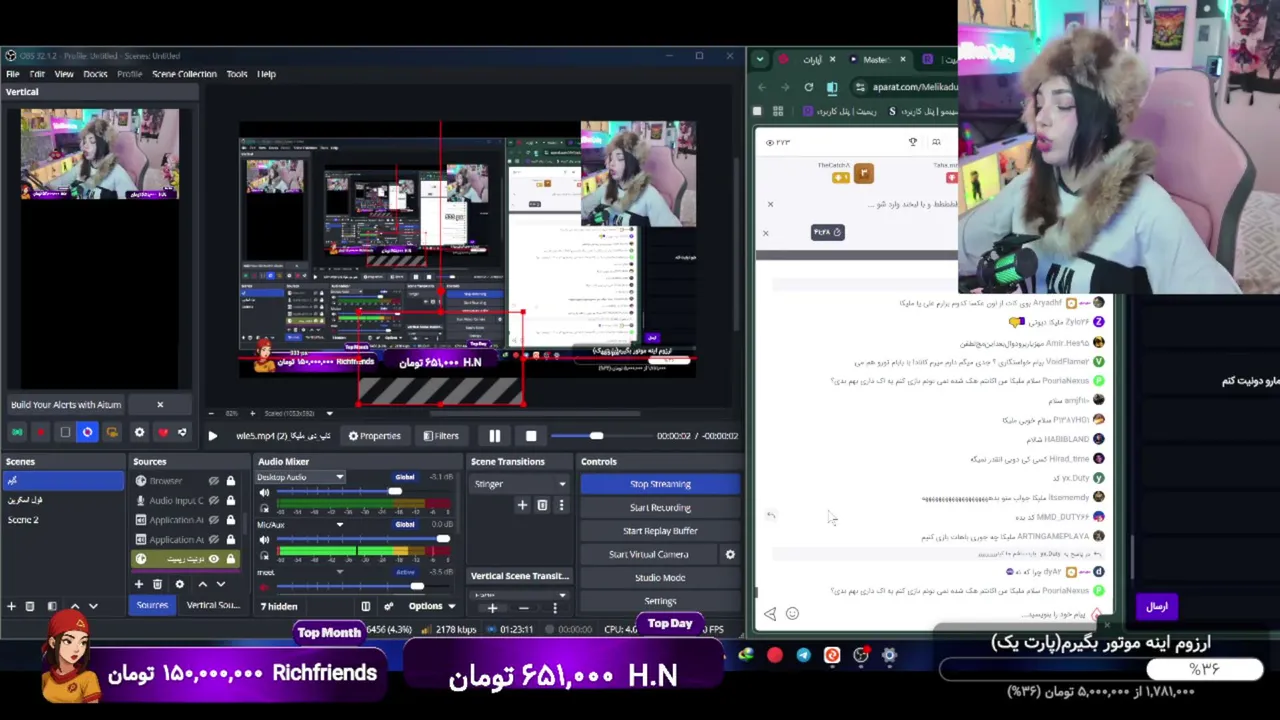Screen dimensions: 1280x720
Task: Go back in the browser window
Action: (x=761, y=87)
